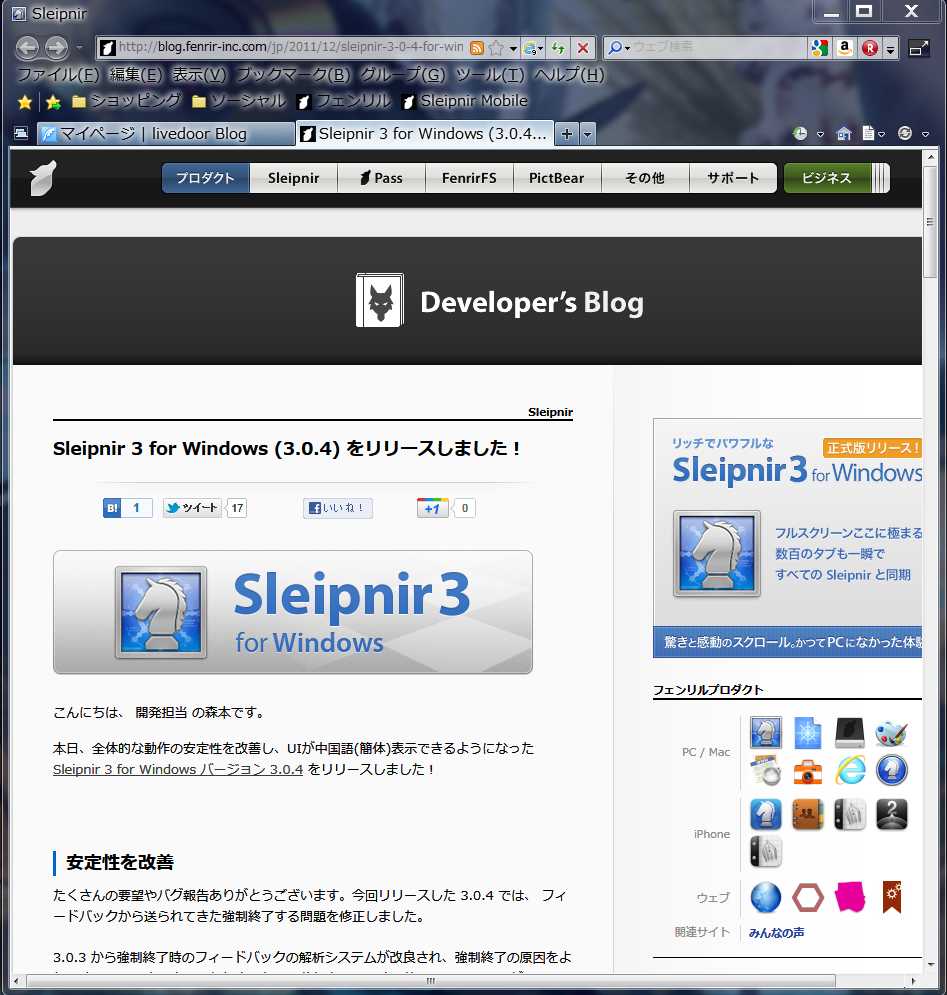Viewport: 947px width, 995px height.
Task: Expand the page document dropdown arrow
Action: click(x=881, y=134)
